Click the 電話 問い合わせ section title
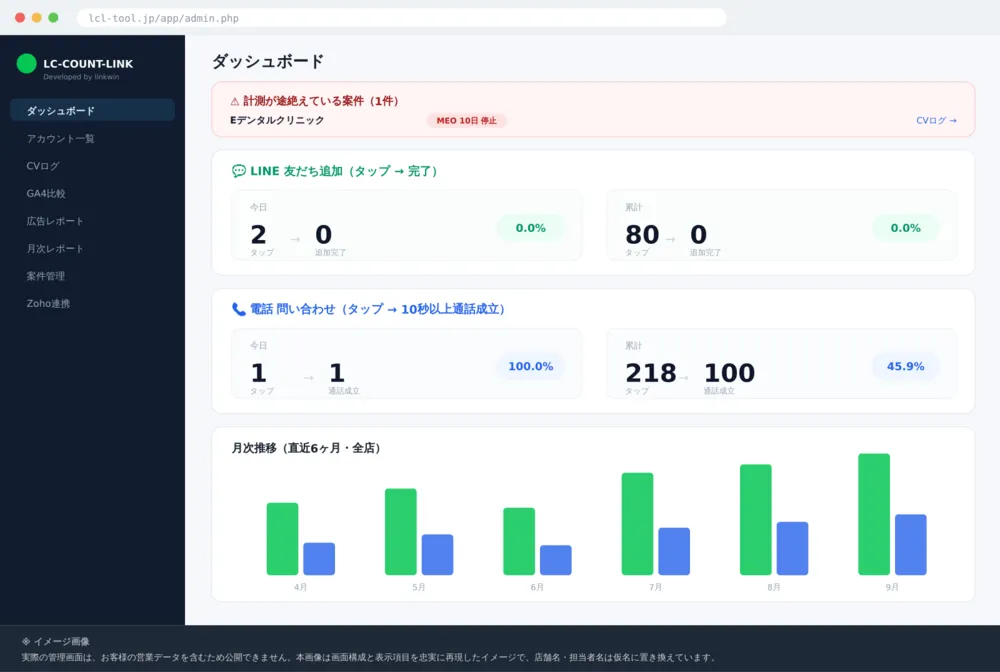The width and height of the screenshot is (1000, 672). pyautogui.click(x=378, y=309)
